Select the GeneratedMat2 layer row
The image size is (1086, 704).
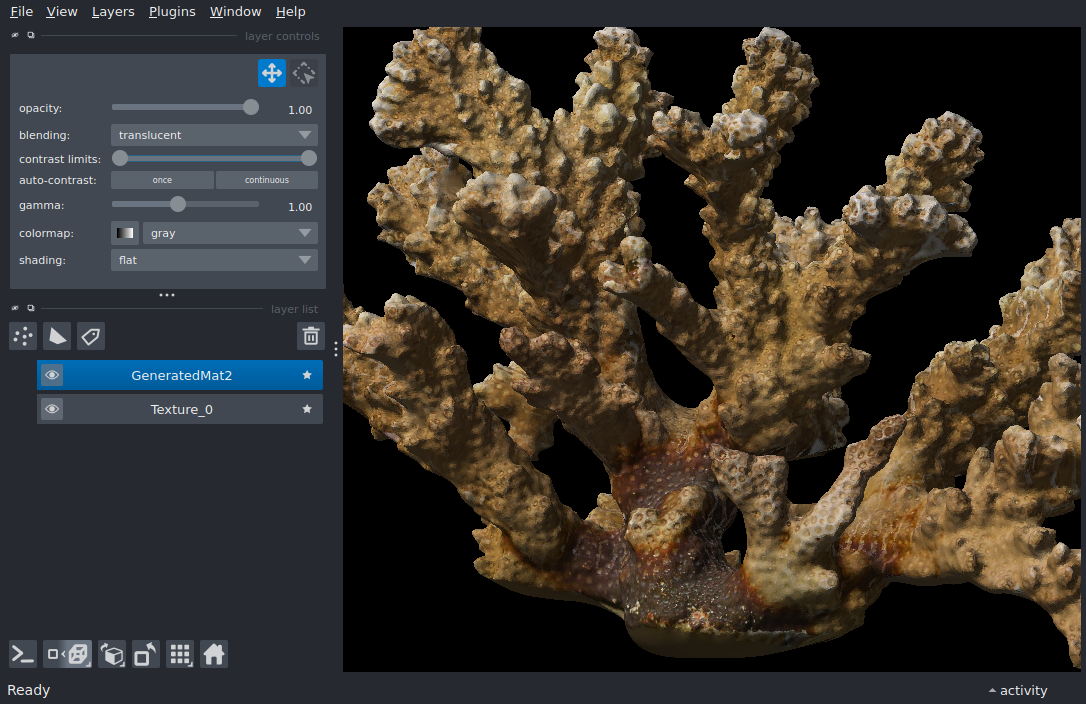click(180, 375)
